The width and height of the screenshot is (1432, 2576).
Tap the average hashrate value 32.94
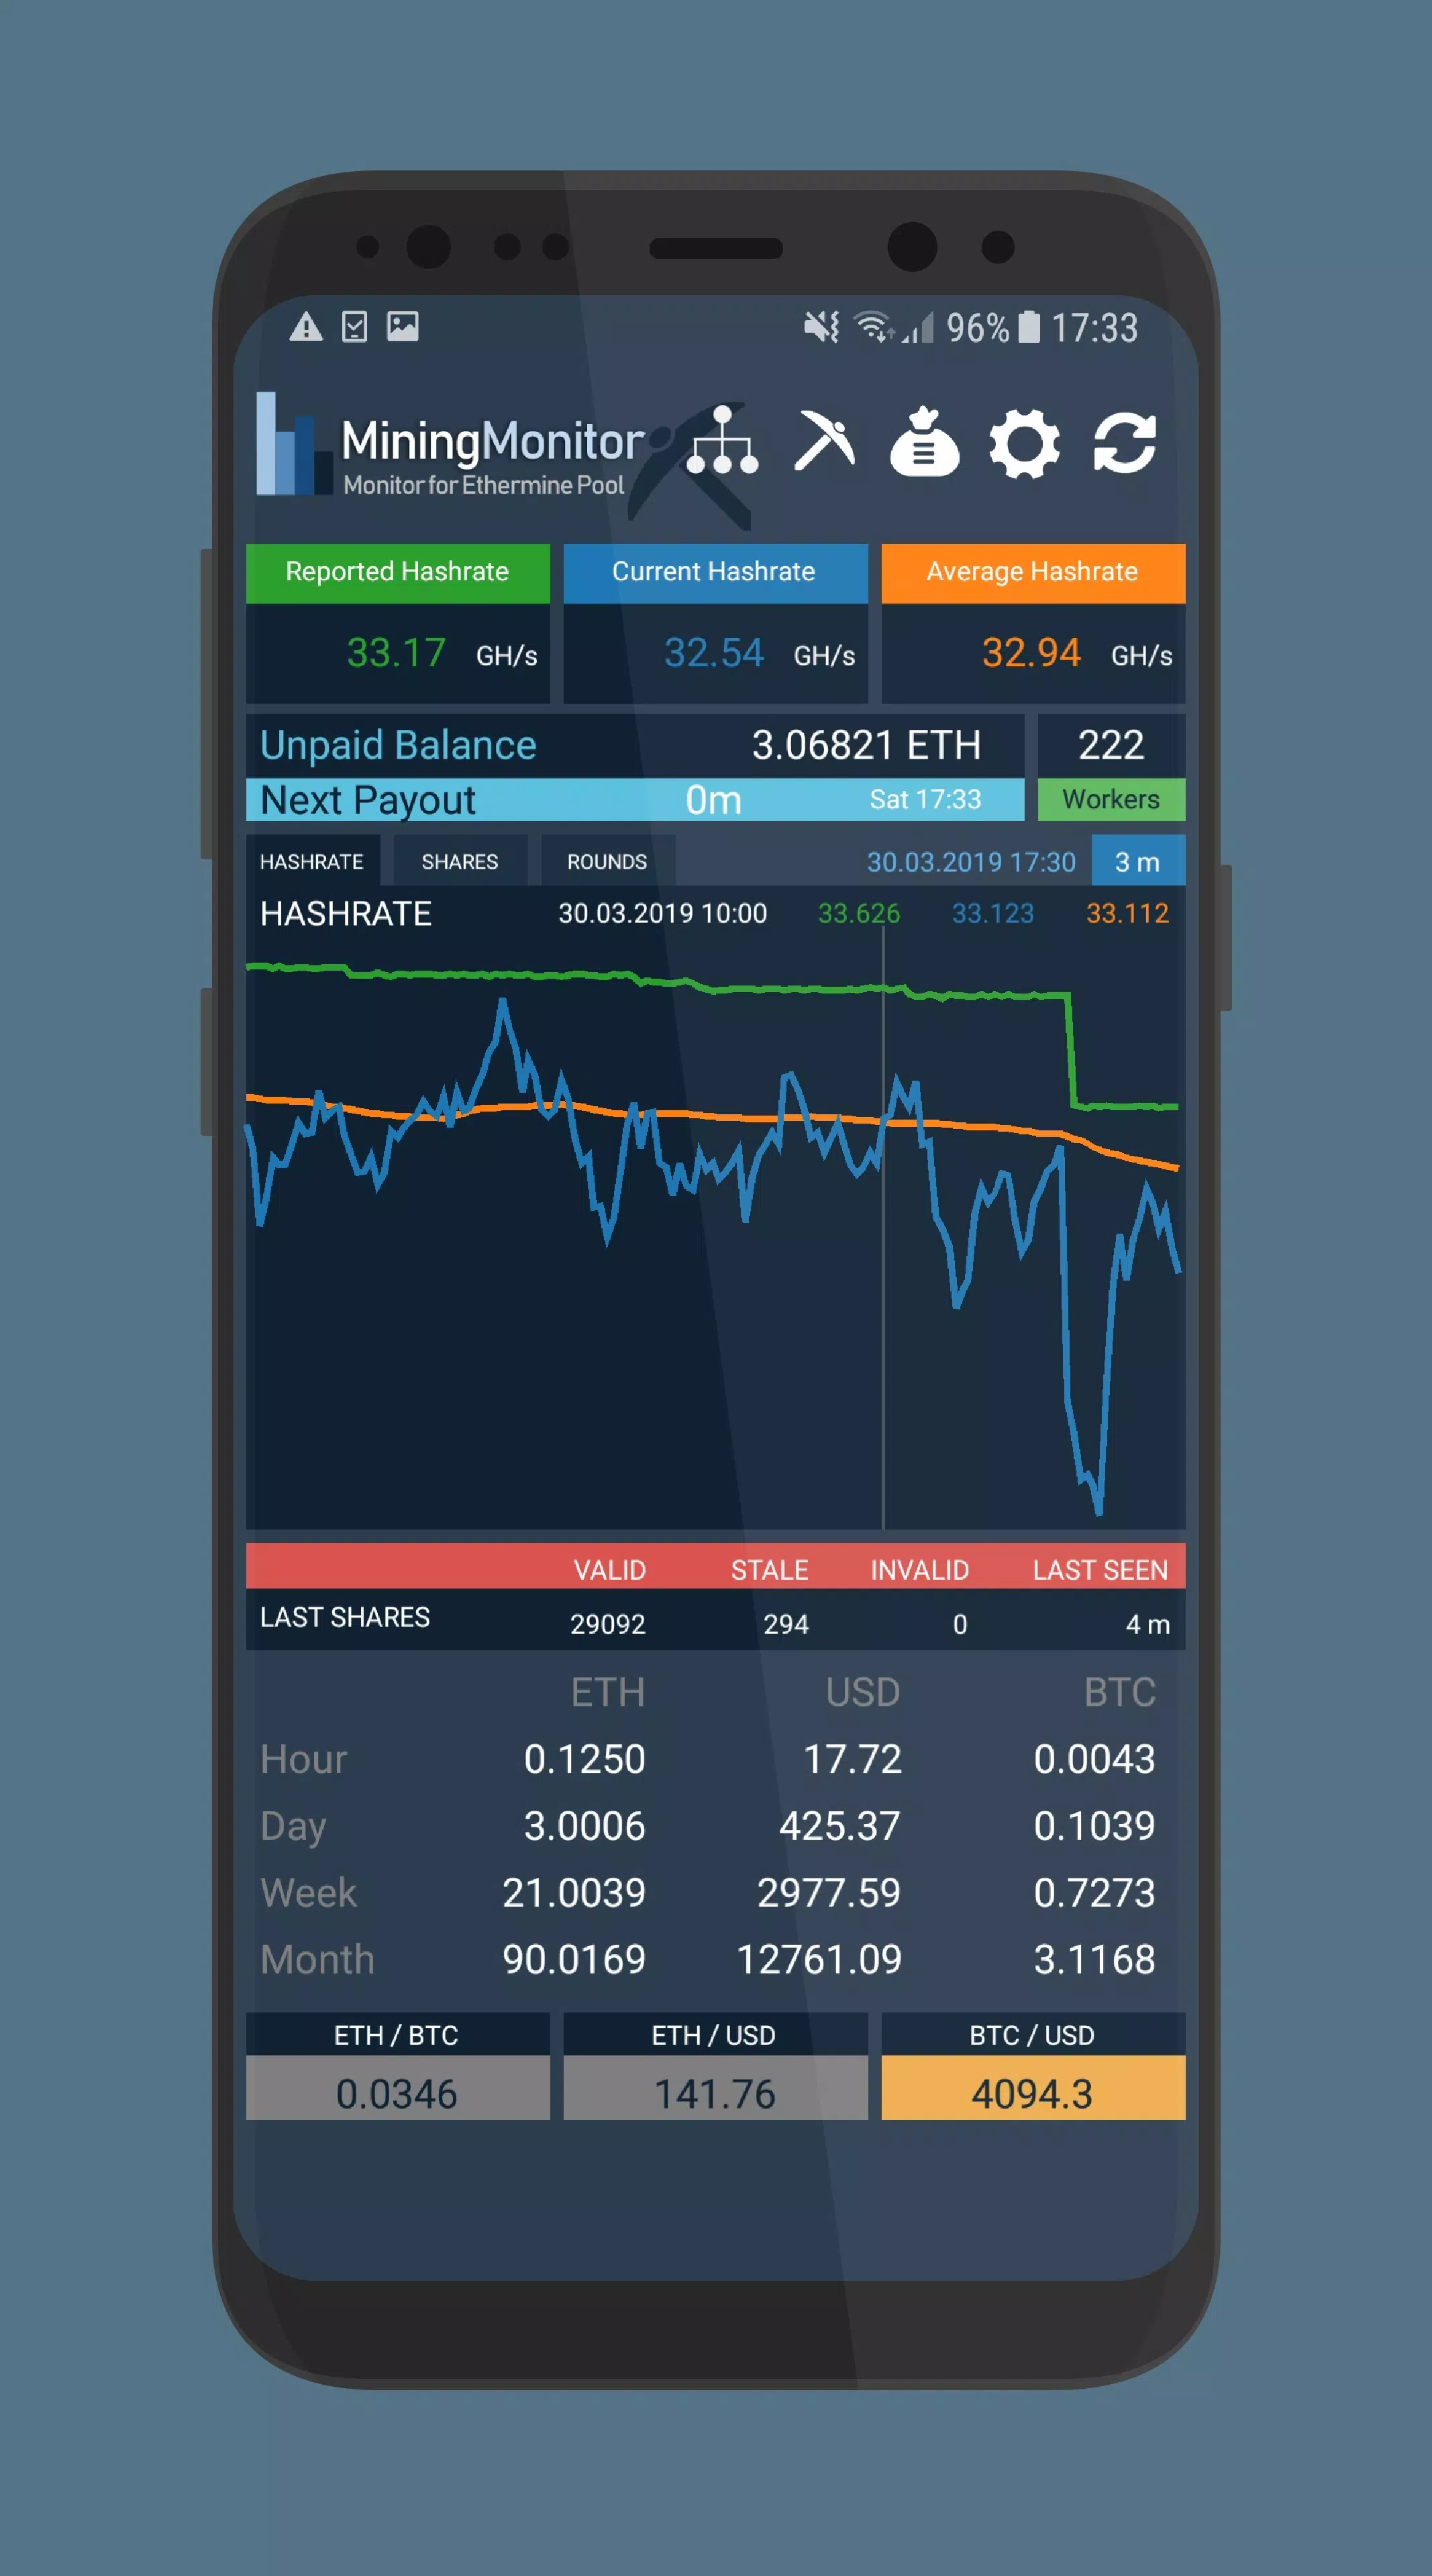(x=1031, y=653)
